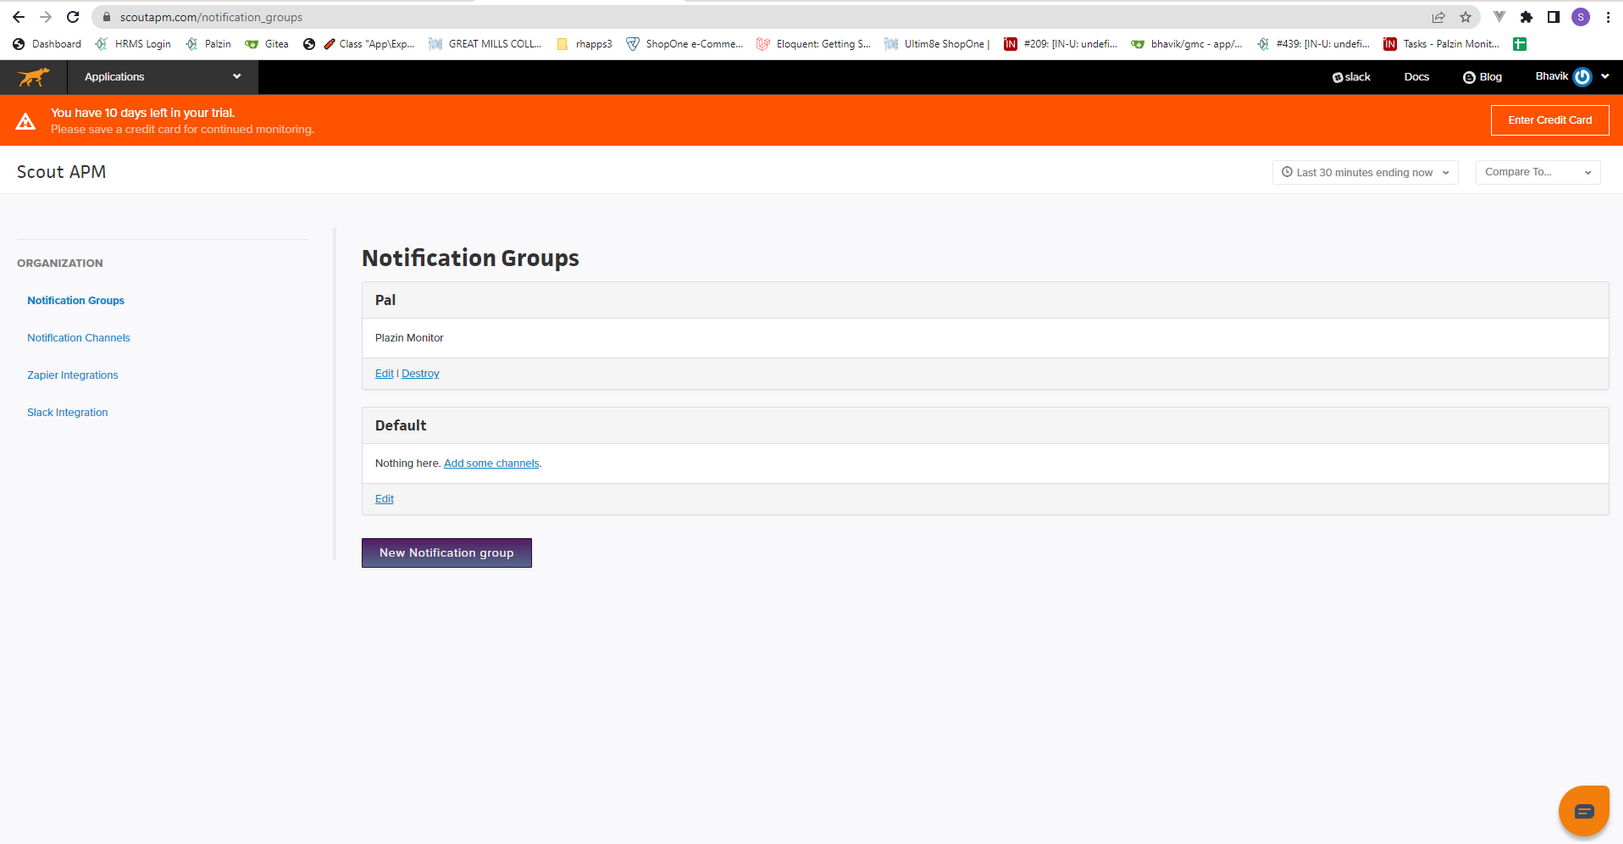Expand the Bhavik user menu arrow
Image resolution: width=1623 pixels, height=844 pixels.
tap(1605, 77)
